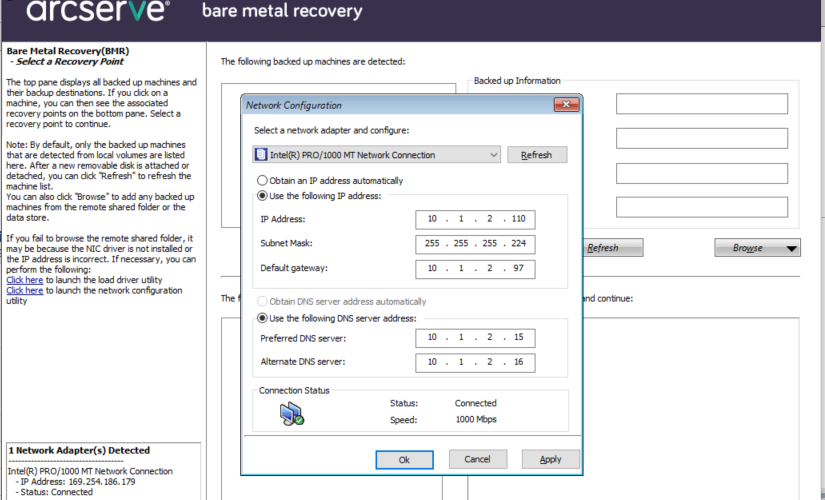Click the Backed up Information group label
Screen dimensions: 825x500
click(517, 81)
